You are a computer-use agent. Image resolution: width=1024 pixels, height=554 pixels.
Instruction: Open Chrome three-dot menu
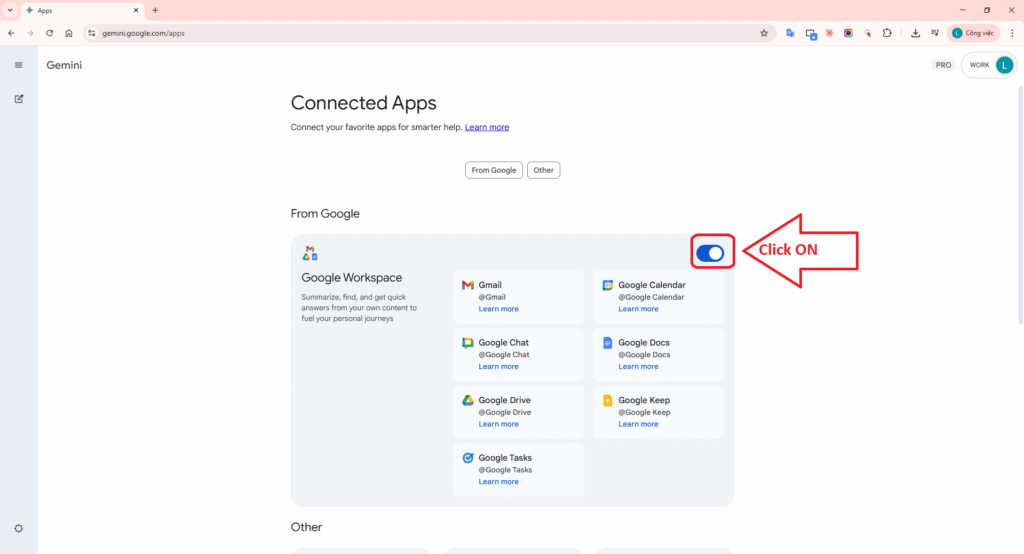[1012, 33]
